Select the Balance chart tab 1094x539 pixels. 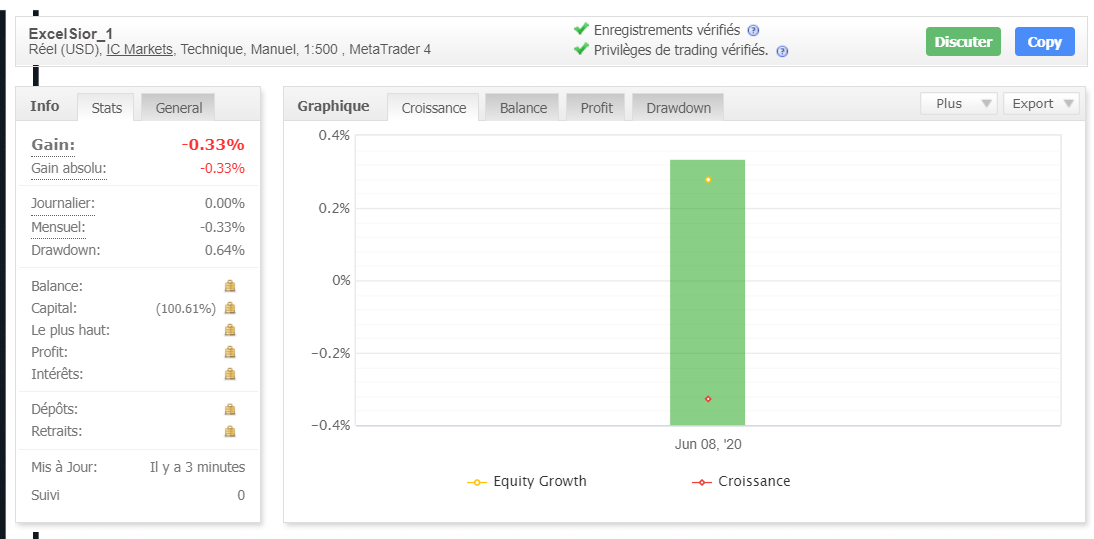pyautogui.click(x=523, y=107)
